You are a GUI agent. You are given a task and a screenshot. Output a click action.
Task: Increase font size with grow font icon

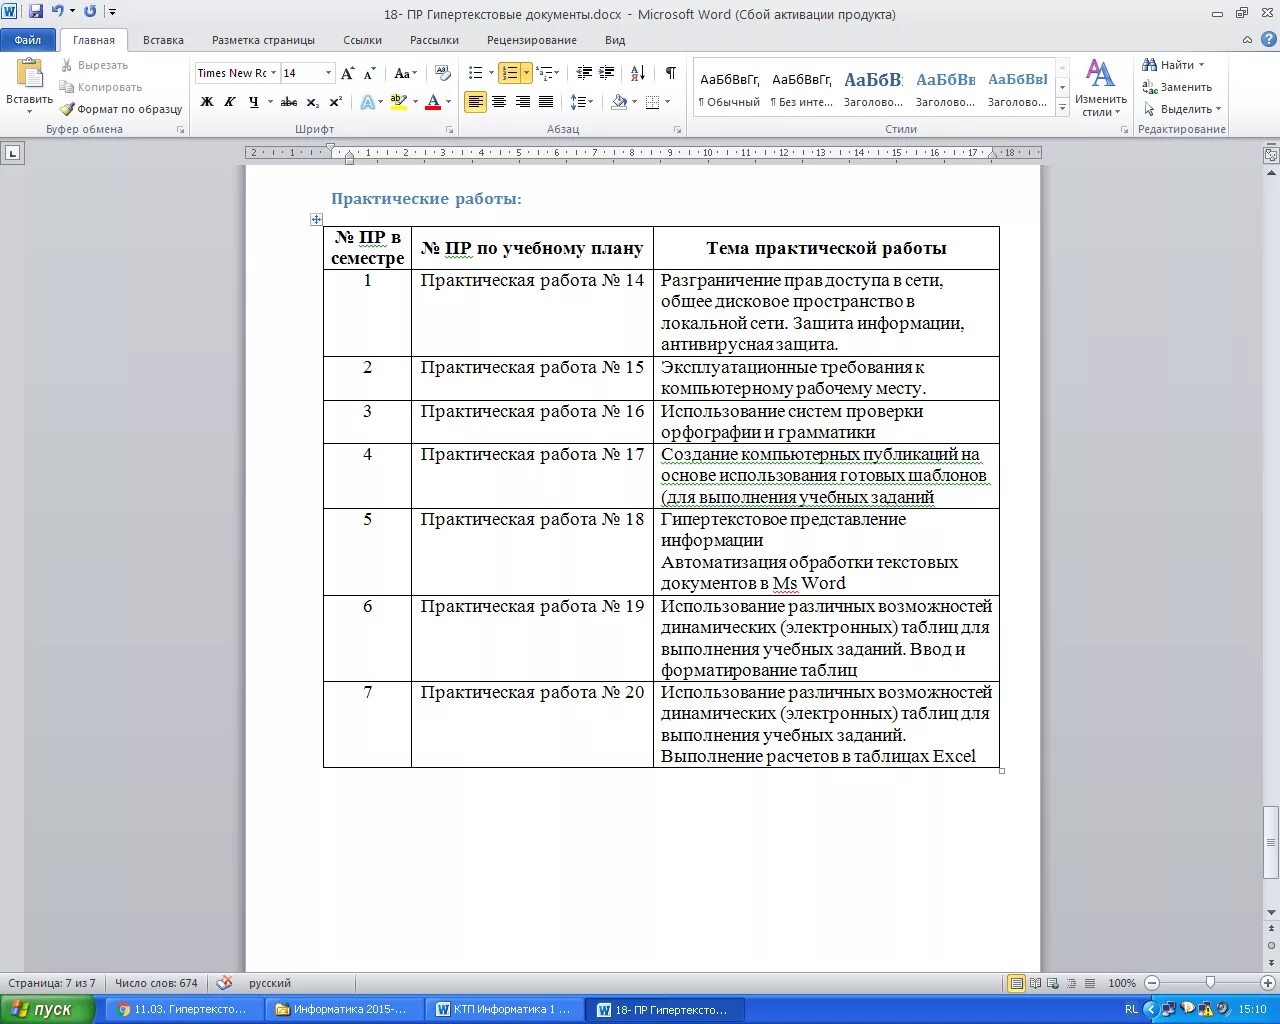tap(347, 73)
